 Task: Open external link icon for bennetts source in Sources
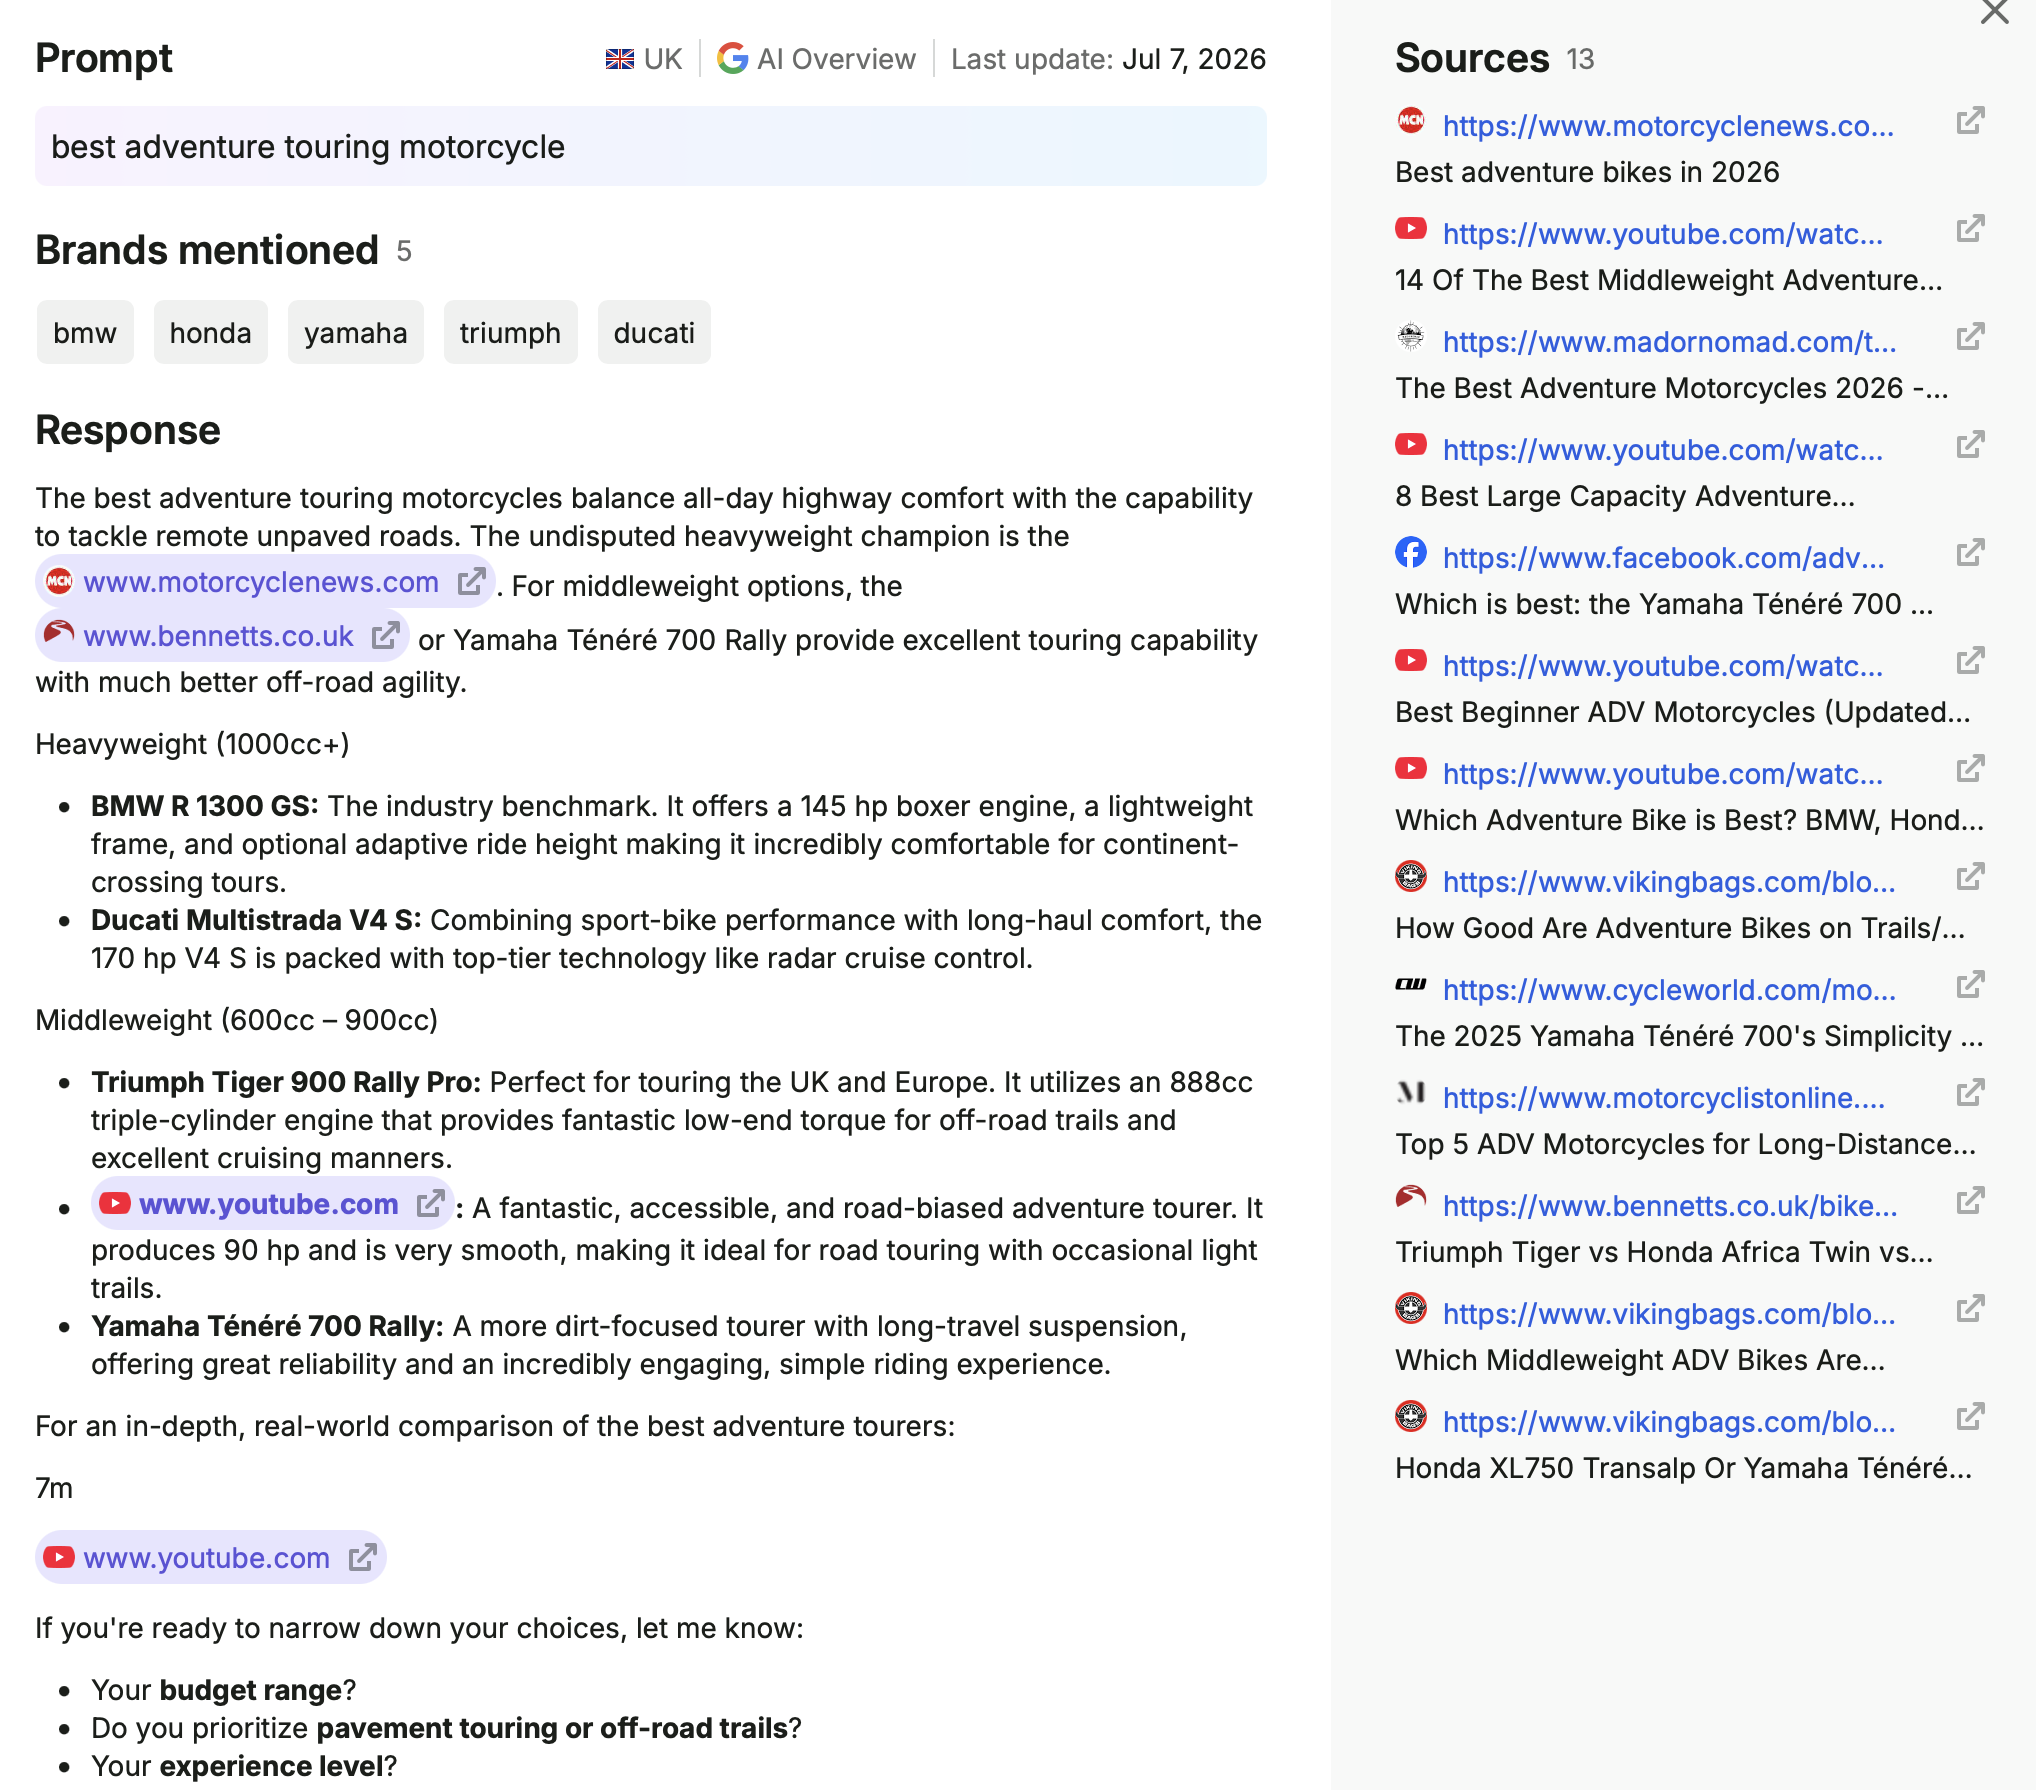coord(1970,1201)
